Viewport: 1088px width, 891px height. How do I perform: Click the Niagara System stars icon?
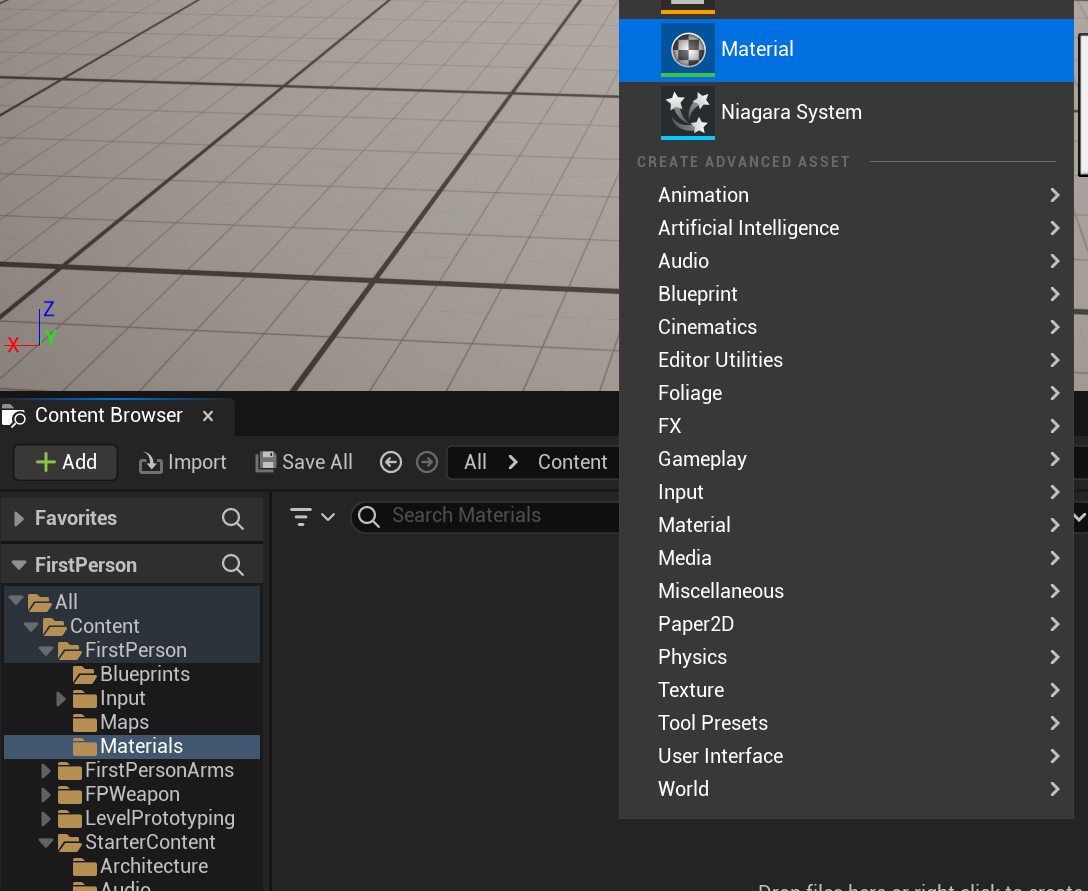coord(688,112)
